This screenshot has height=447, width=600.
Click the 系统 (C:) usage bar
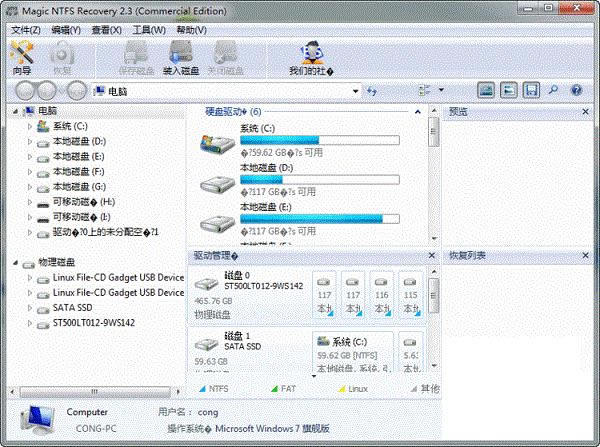[320, 140]
